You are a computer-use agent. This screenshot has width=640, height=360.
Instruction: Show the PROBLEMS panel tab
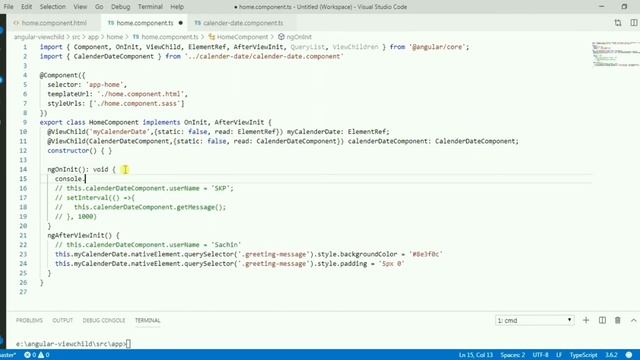pyautogui.click(x=29, y=320)
